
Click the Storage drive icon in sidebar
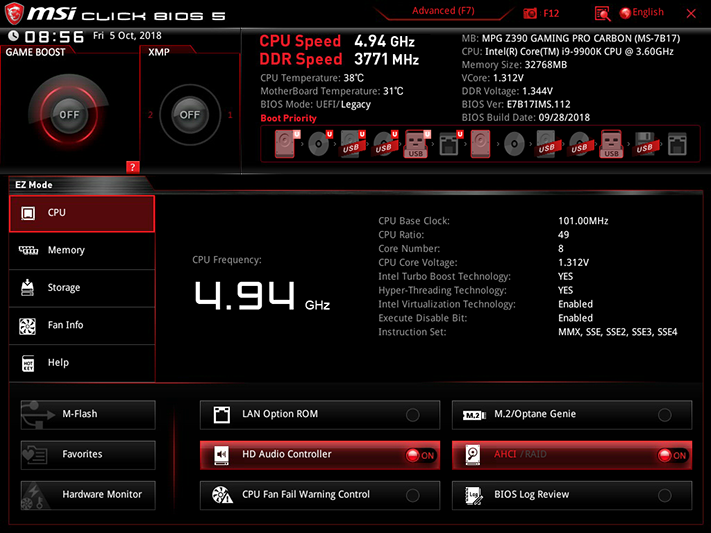click(x=28, y=288)
